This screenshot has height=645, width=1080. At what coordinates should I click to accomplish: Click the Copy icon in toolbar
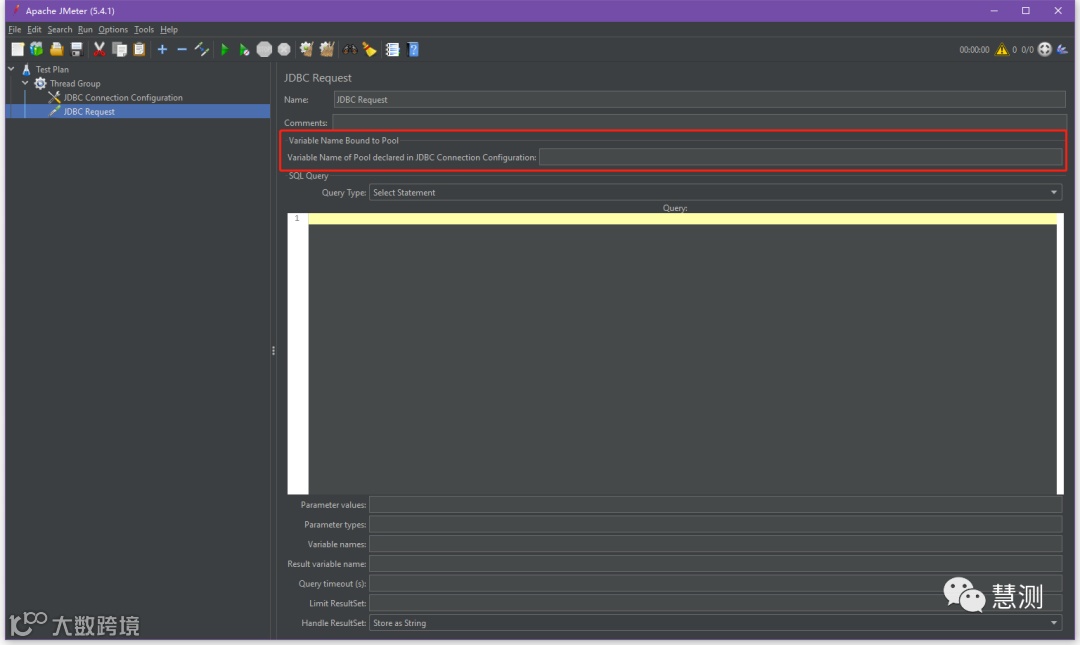tap(119, 49)
